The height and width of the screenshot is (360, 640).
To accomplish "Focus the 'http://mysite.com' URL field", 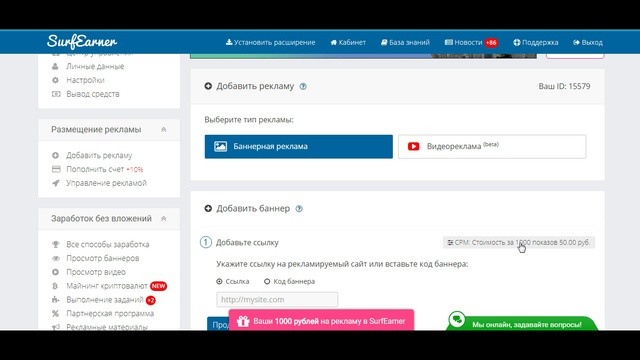I will click(277, 300).
